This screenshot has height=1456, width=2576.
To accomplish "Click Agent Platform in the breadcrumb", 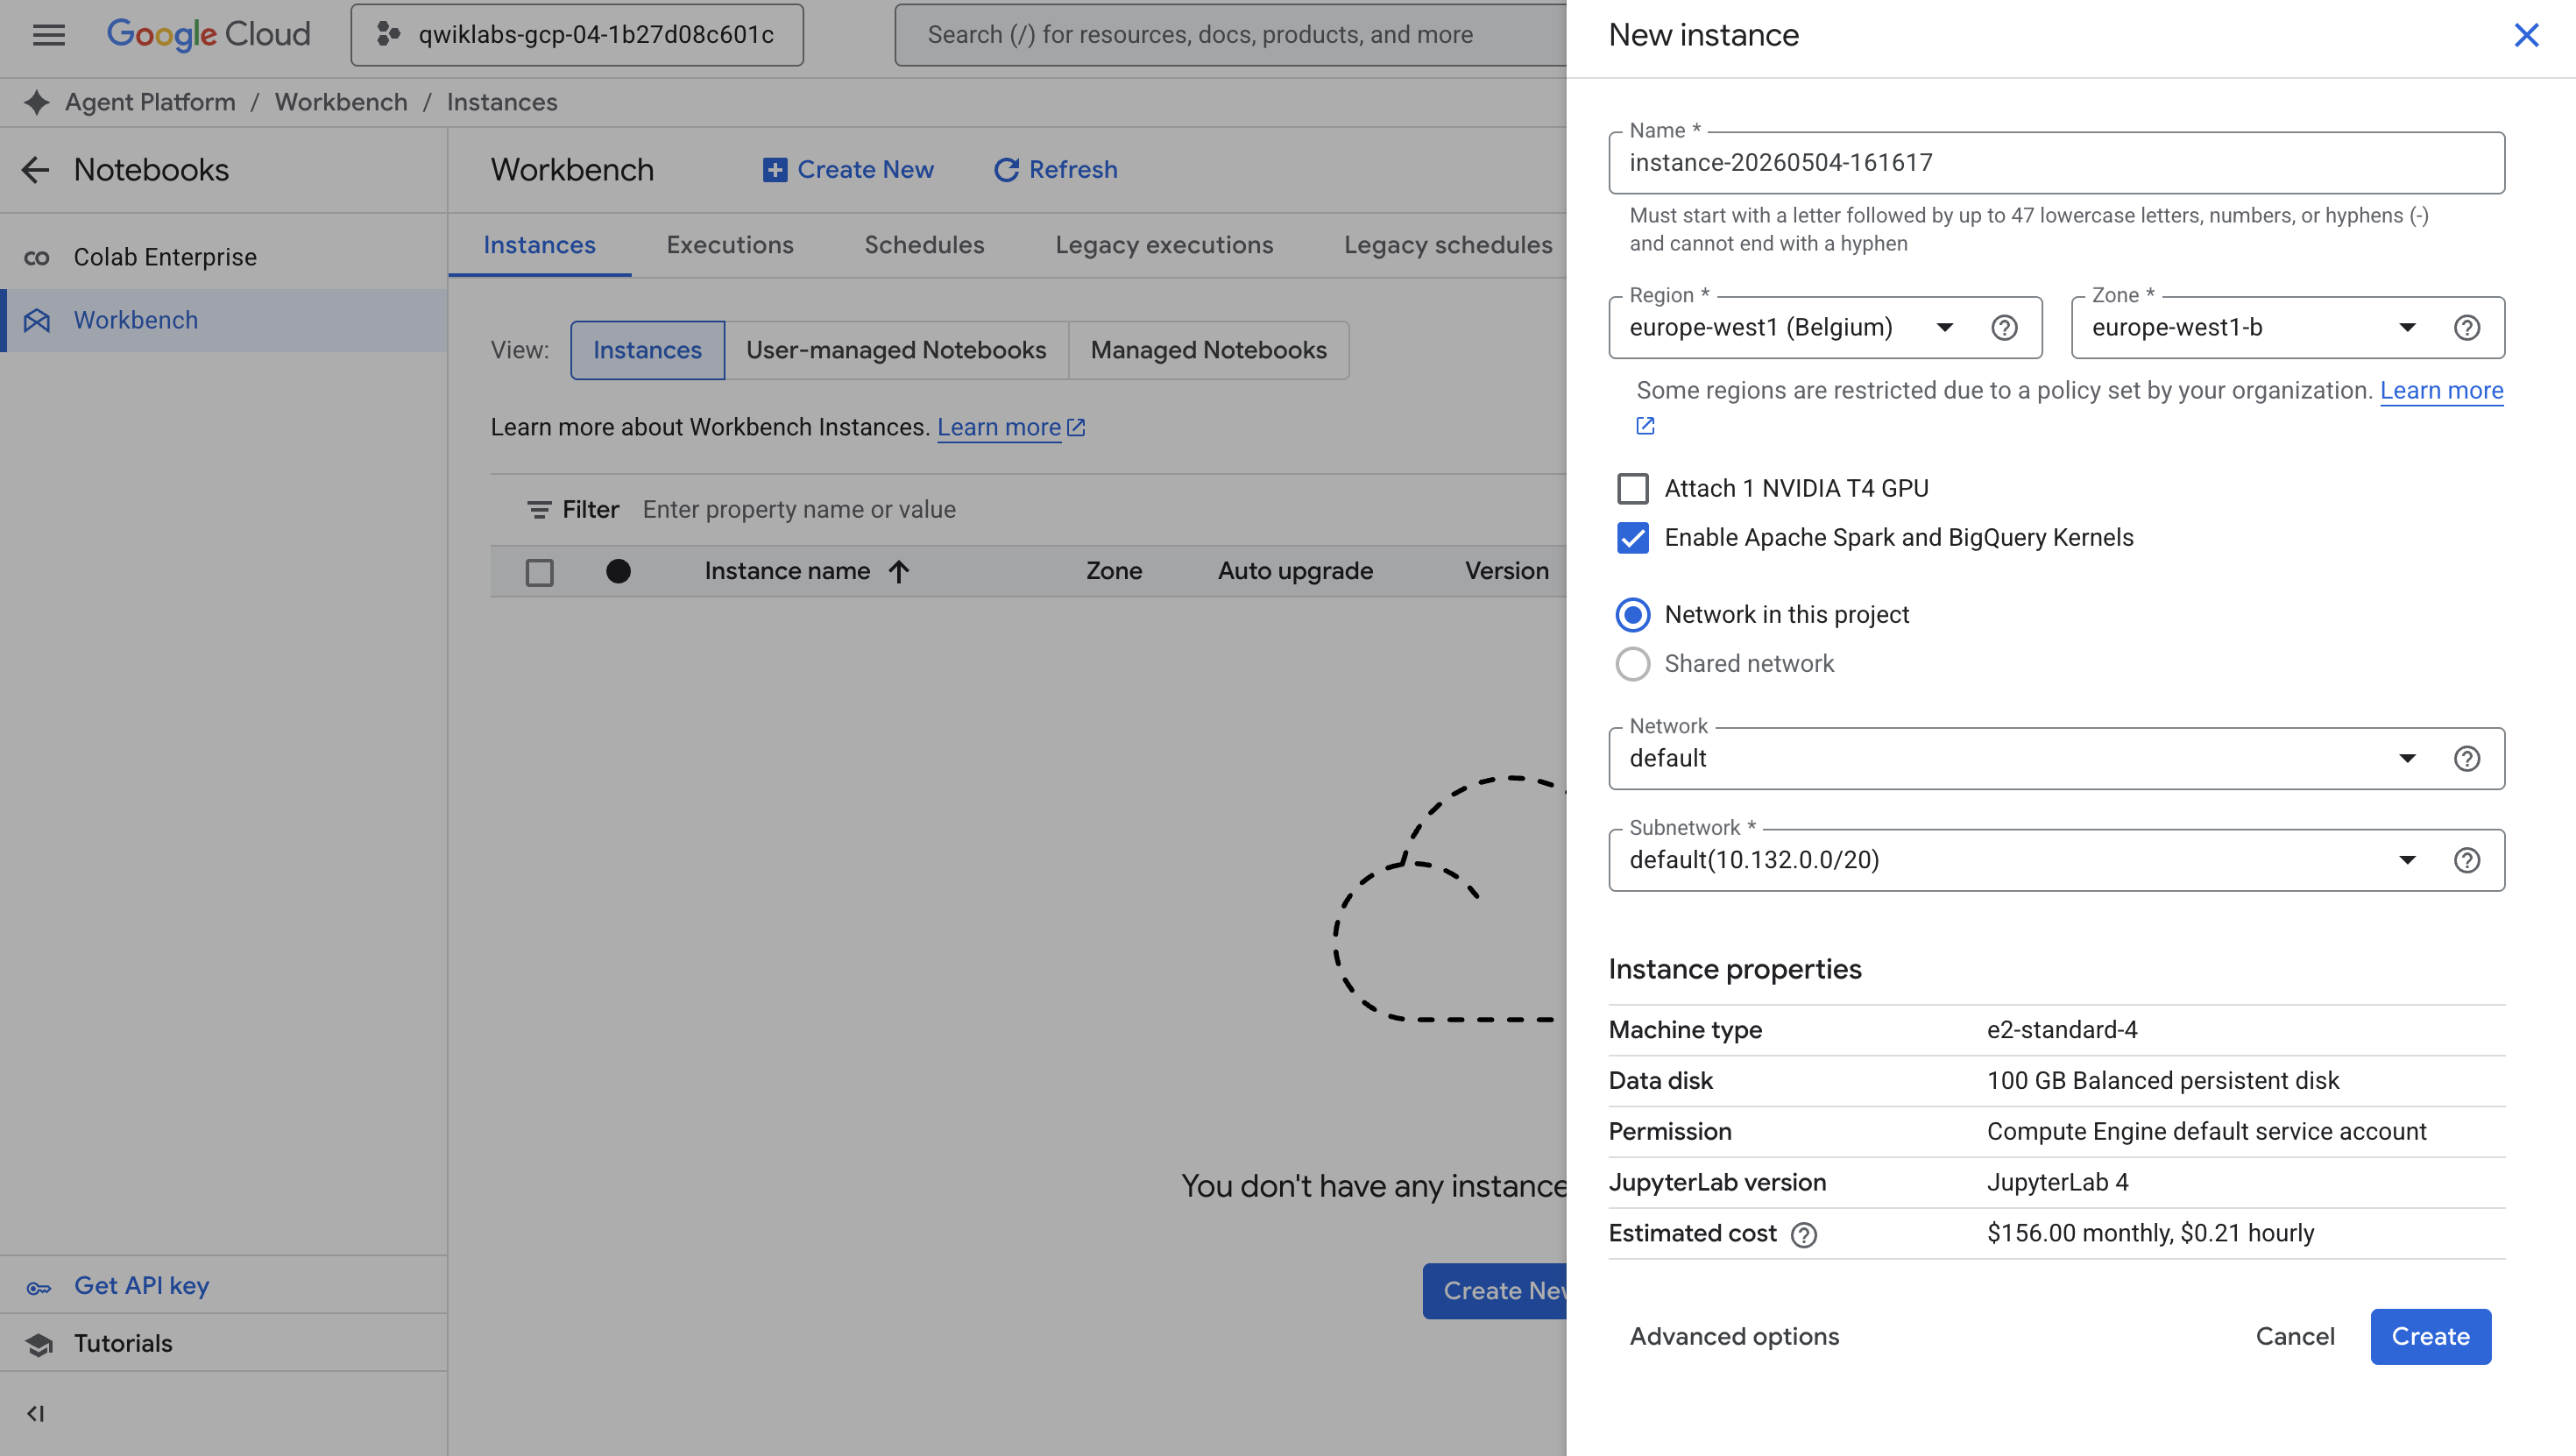I will [150, 102].
